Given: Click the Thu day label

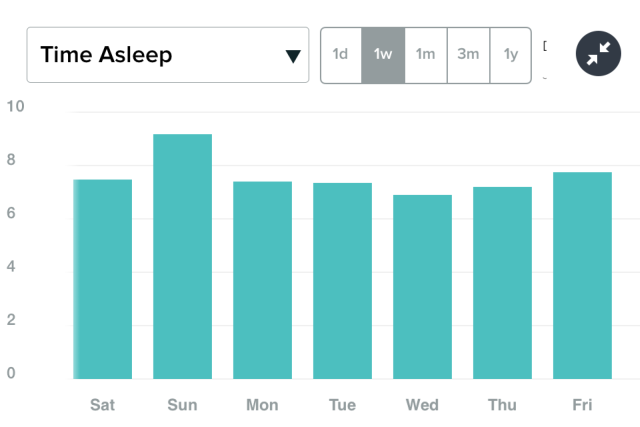Looking at the screenshot, I should point(502,405).
